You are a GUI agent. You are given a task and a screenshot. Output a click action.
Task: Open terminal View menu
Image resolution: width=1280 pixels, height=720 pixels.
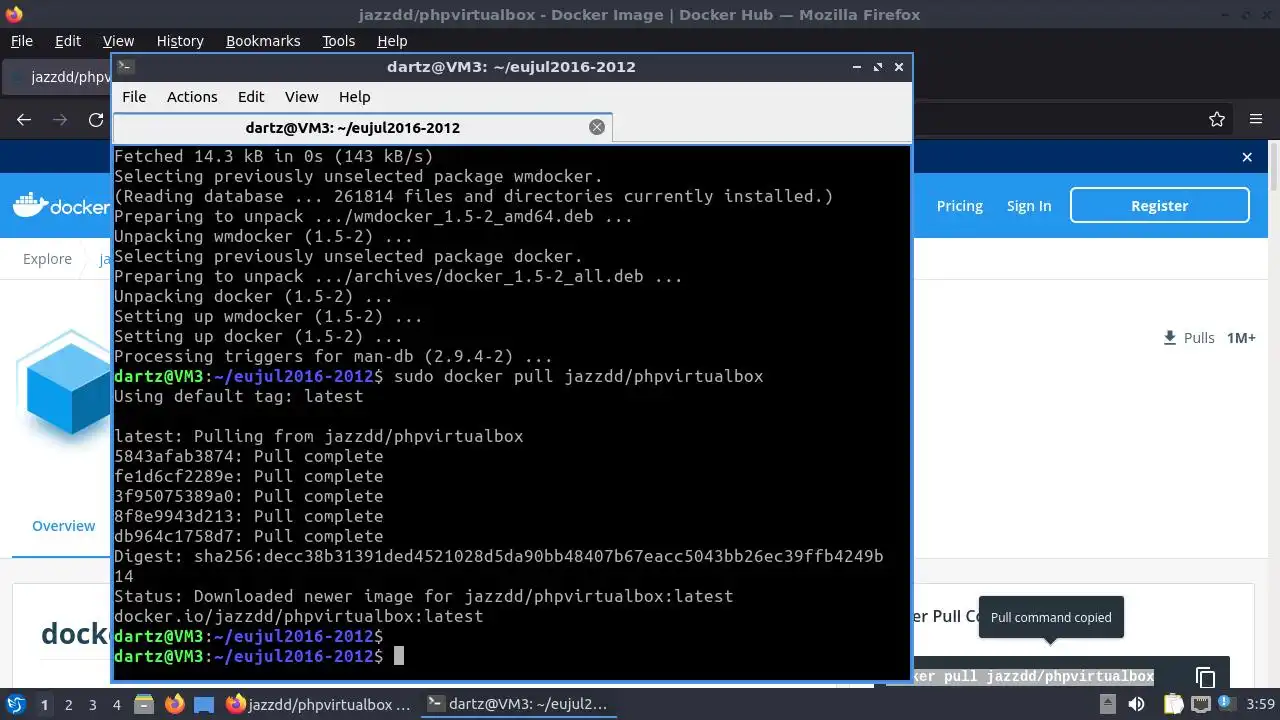click(301, 97)
